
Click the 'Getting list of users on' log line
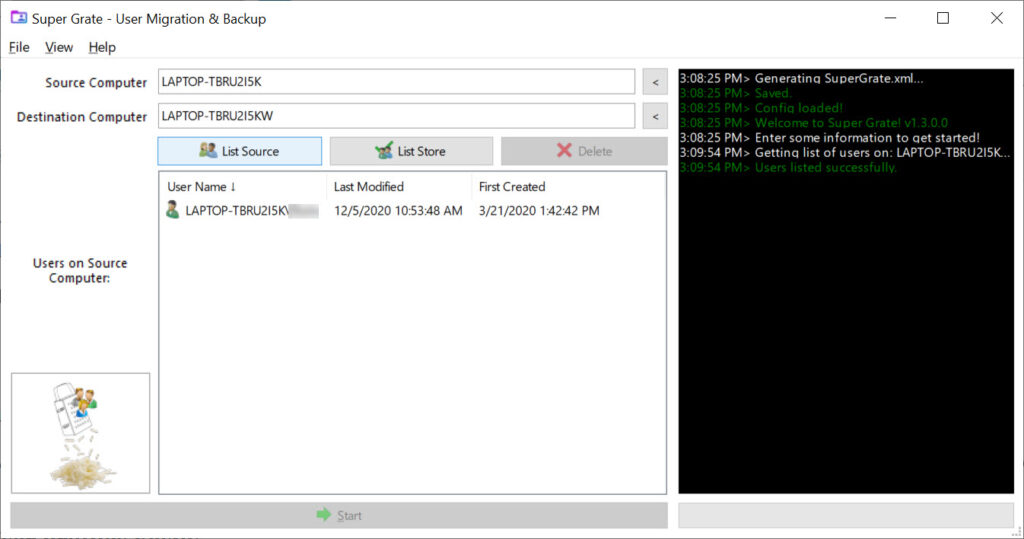point(844,153)
